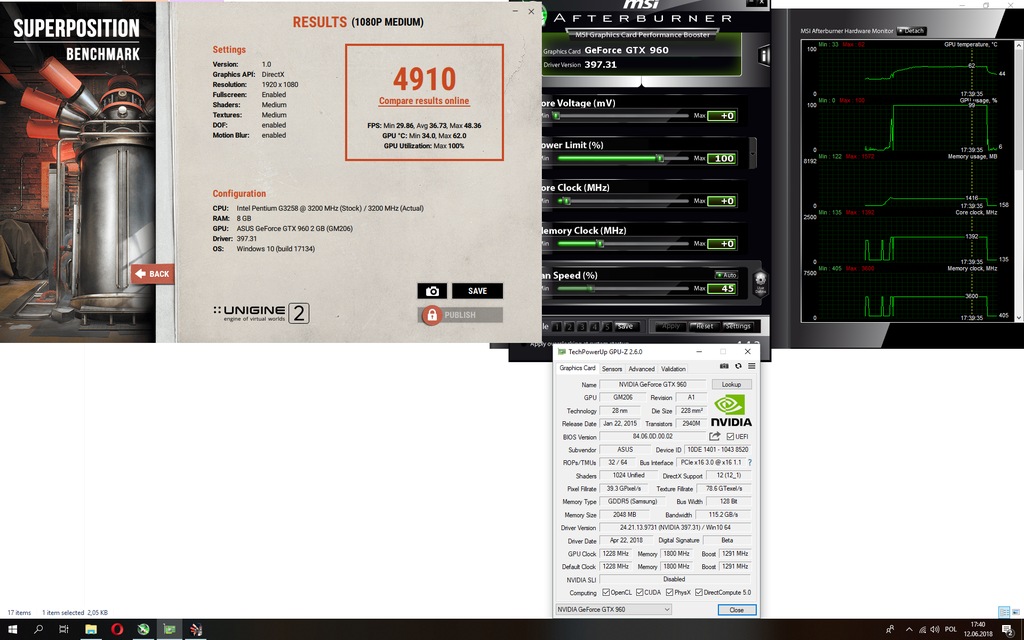
Task: Open the Compare results online link
Action: (424, 101)
